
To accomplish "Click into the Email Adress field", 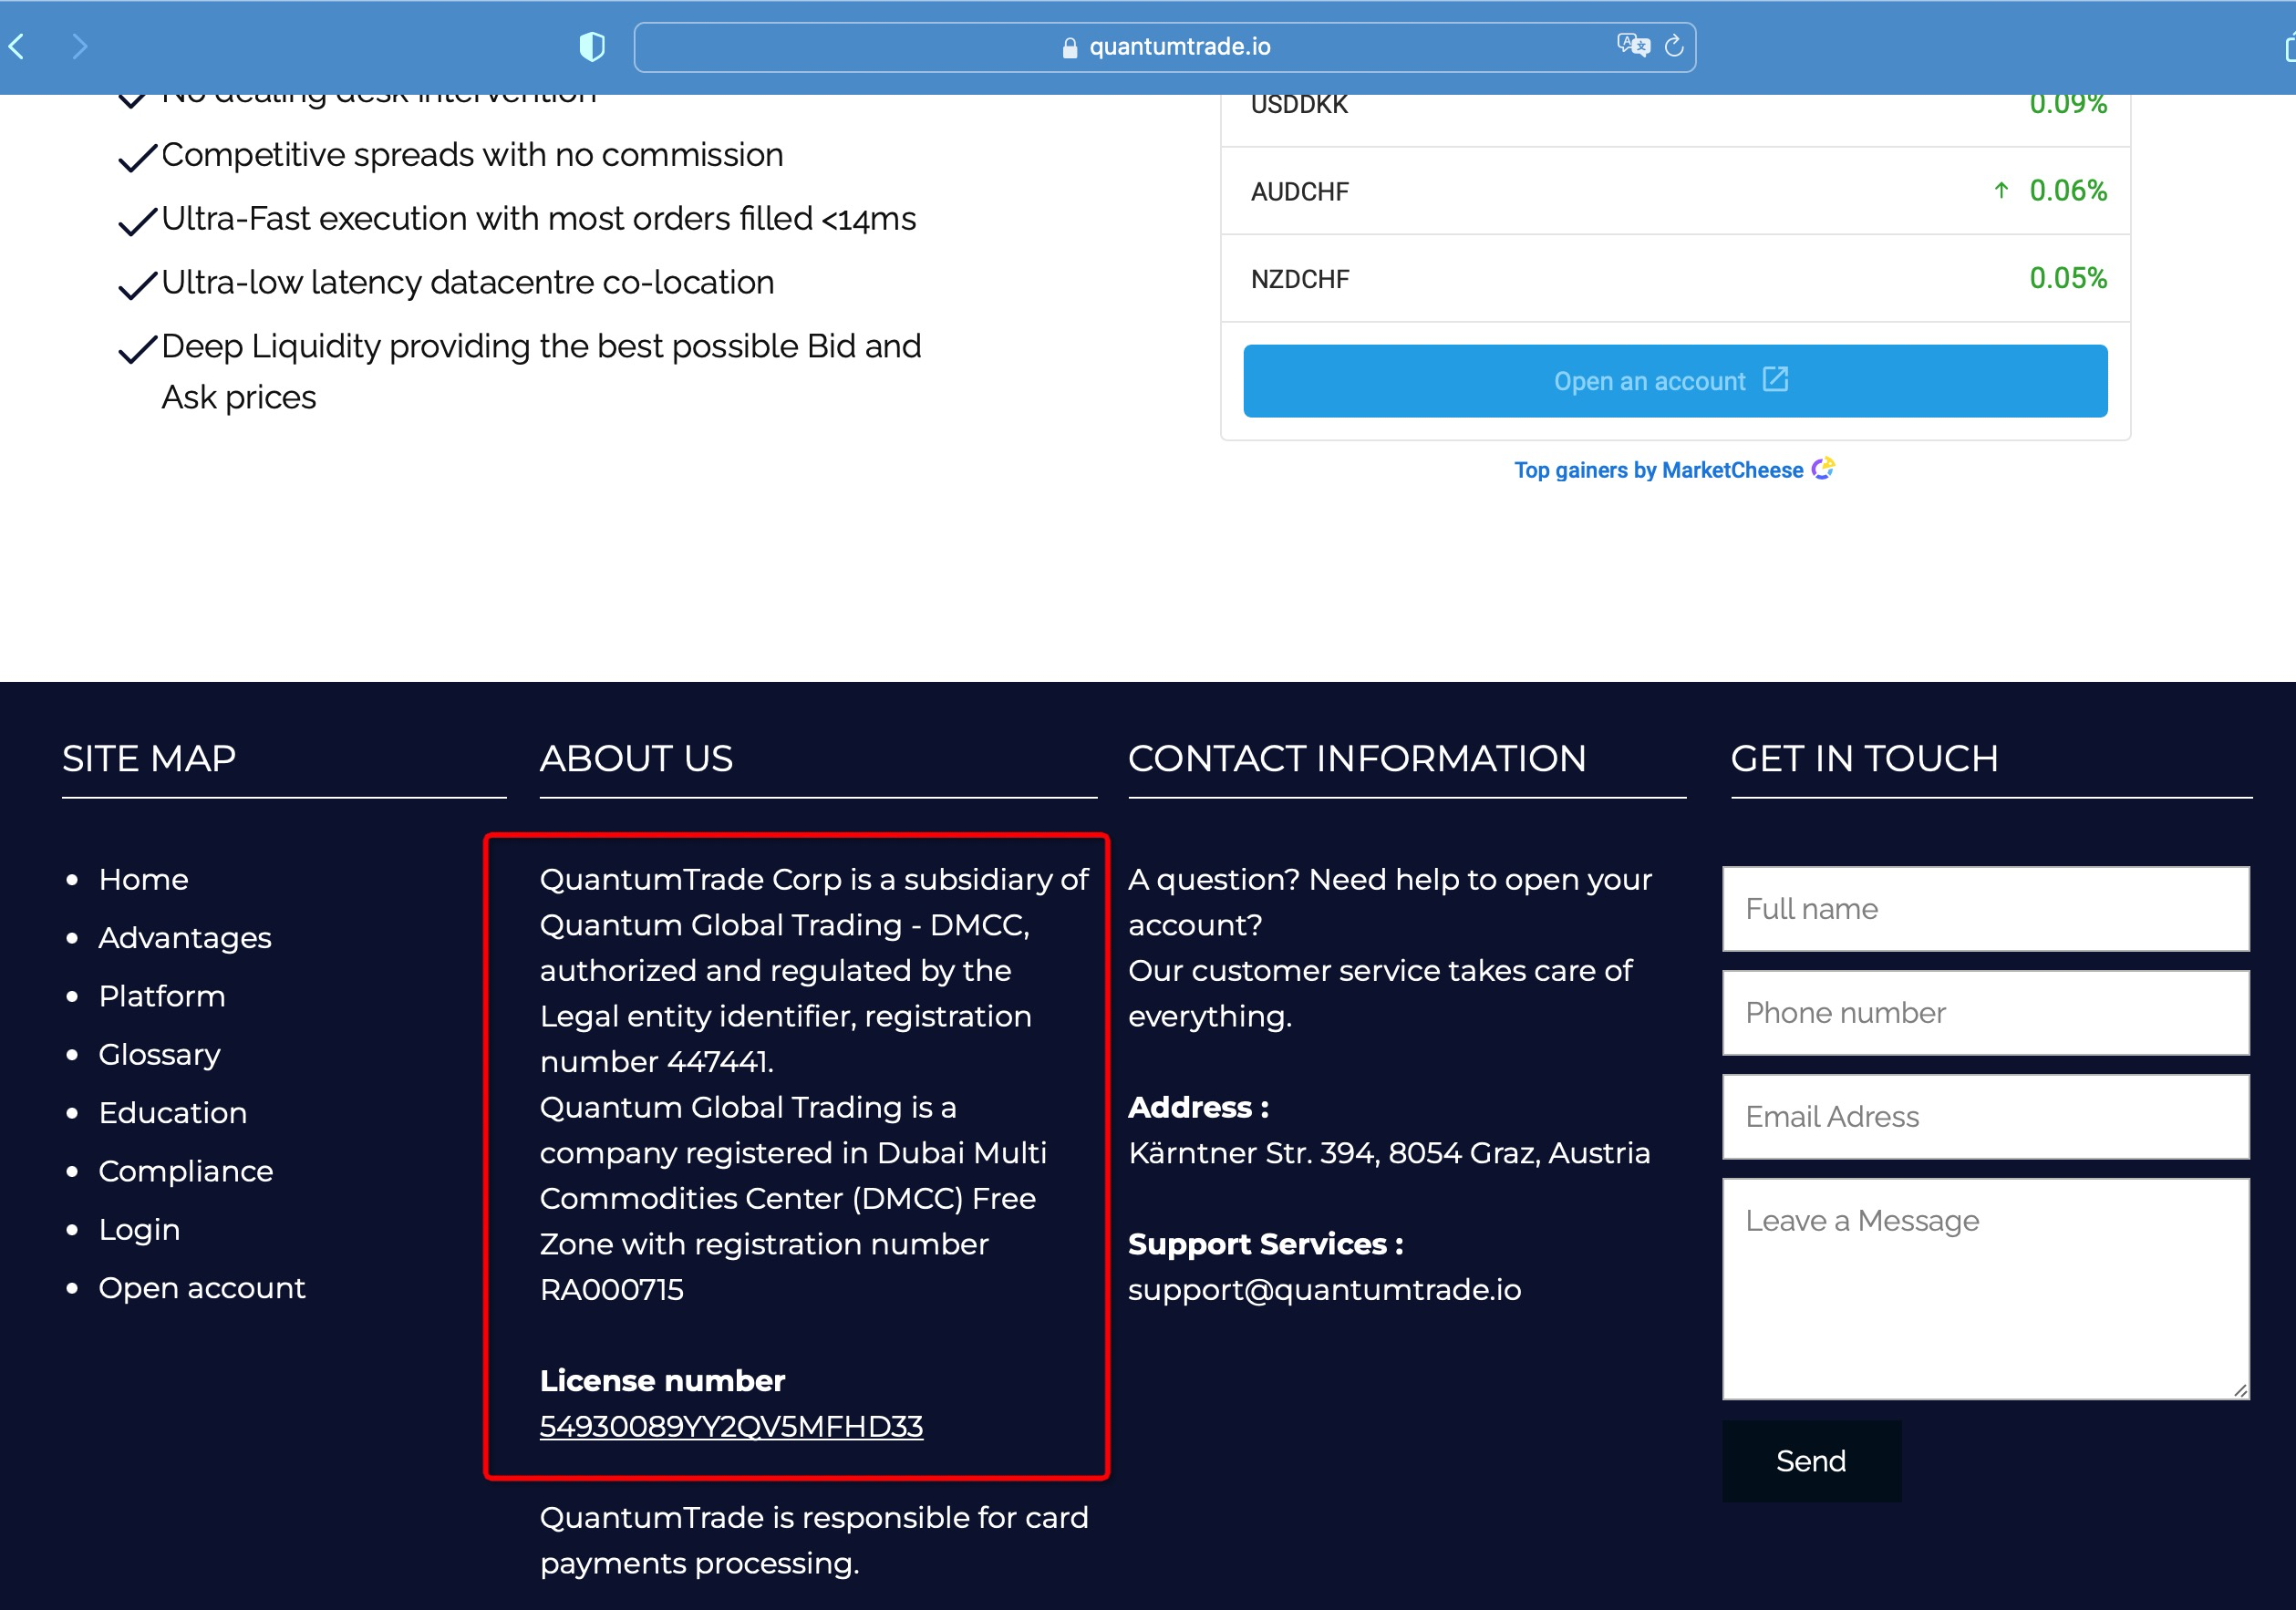I will pos(1985,1117).
